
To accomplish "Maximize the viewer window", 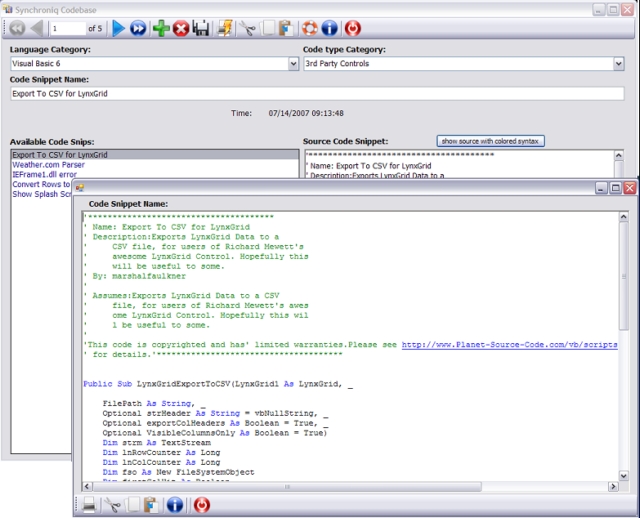I will point(616,188).
